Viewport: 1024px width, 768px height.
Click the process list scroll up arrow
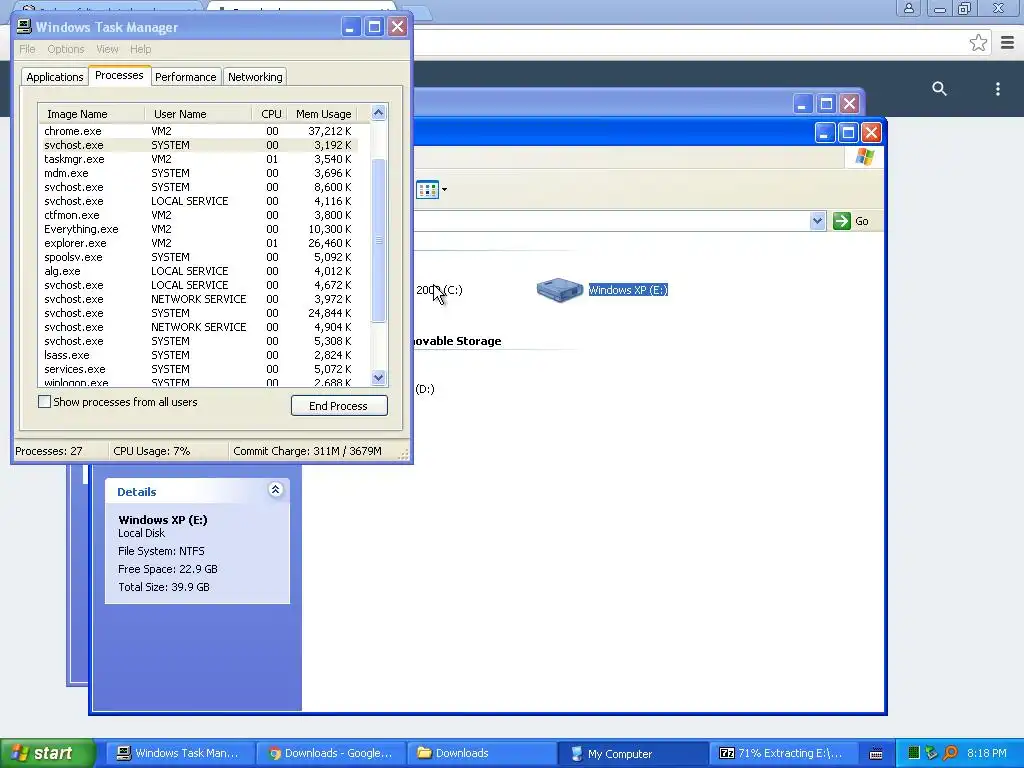click(x=378, y=113)
